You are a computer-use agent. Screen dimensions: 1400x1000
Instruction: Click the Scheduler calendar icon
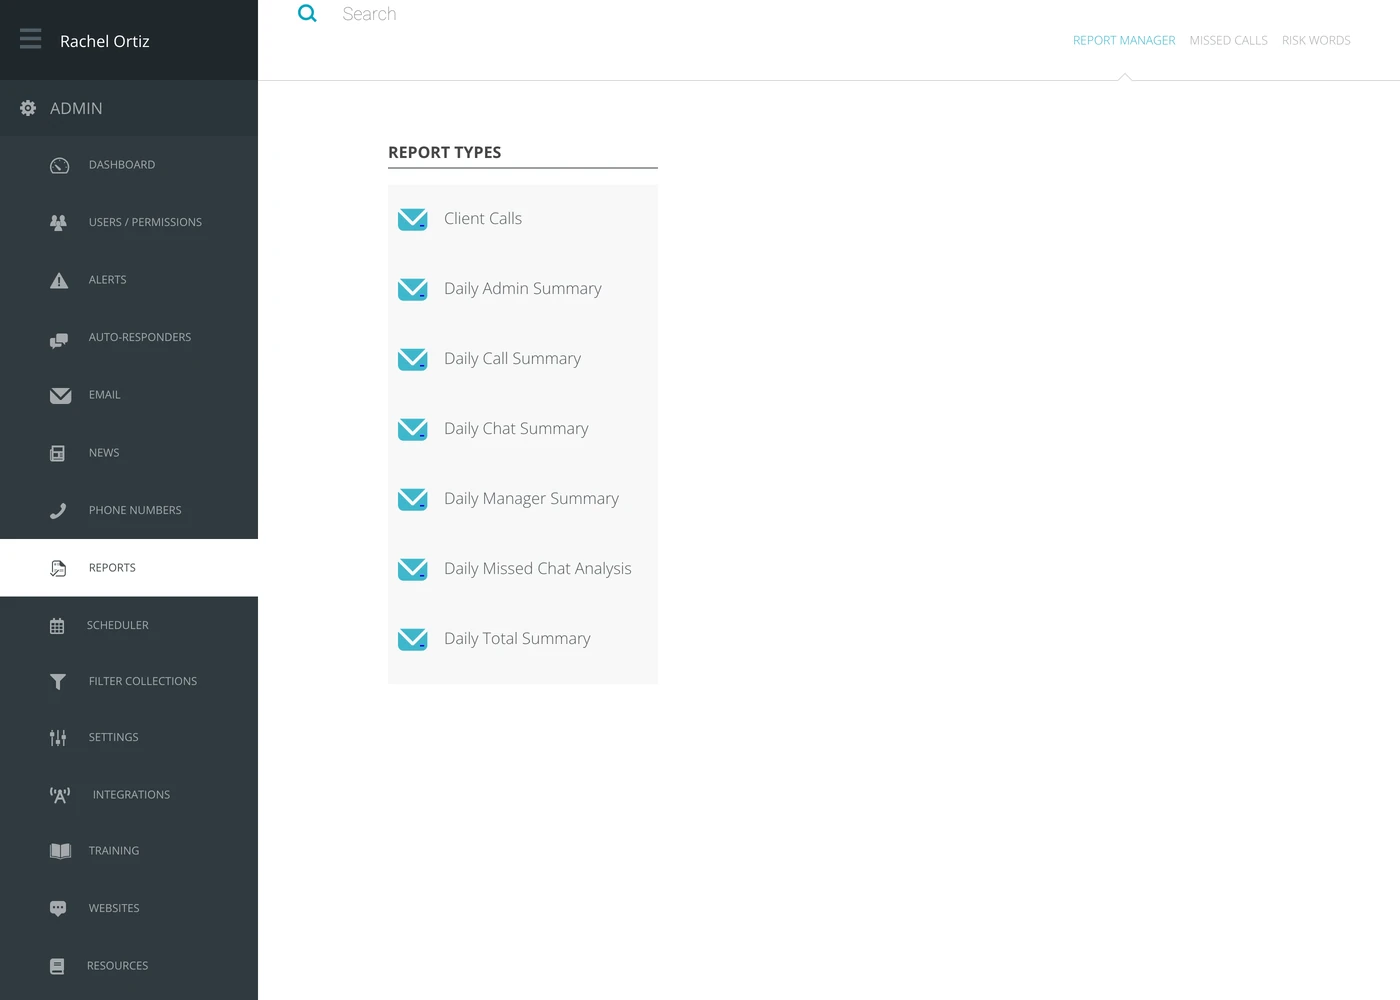(57, 626)
